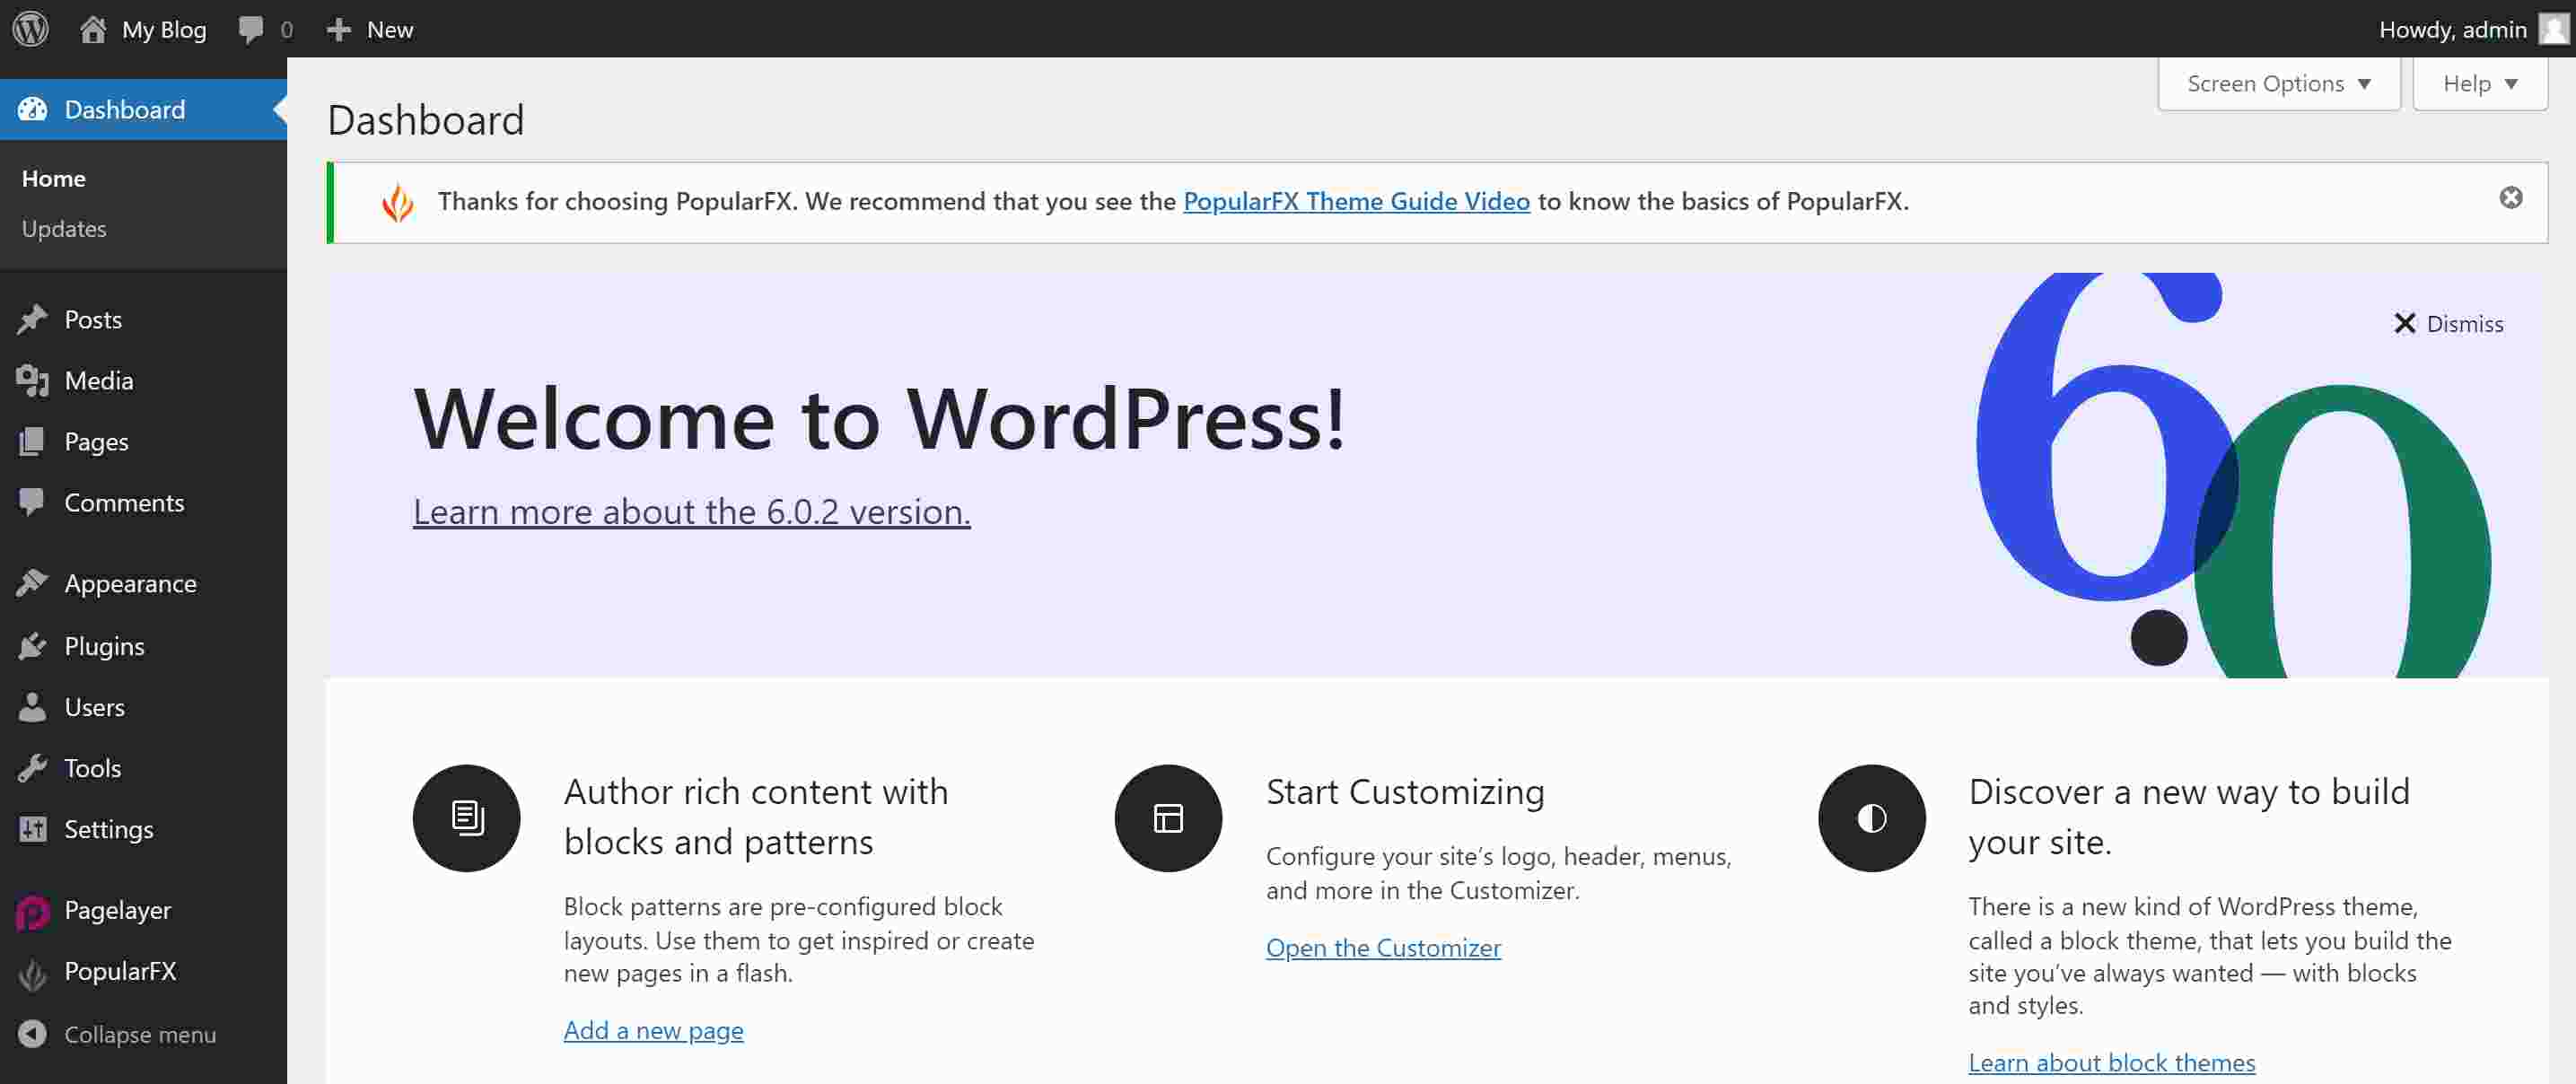Viewport: 2576px width, 1084px height.
Task: Click the PopularFX flame icon in sidebar
Action: point(32,973)
